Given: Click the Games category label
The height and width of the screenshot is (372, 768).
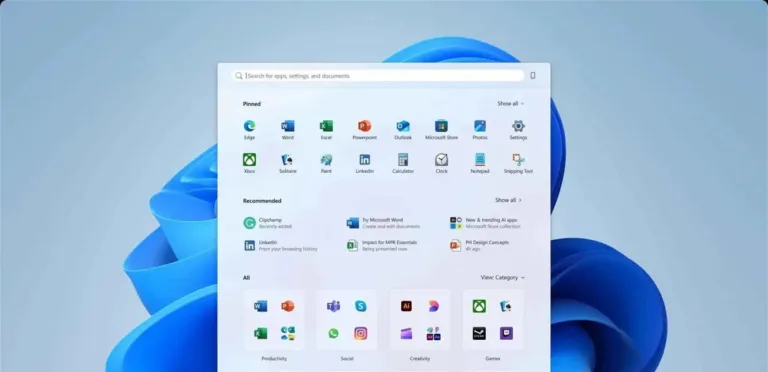Looking at the screenshot, I should click(493, 359).
